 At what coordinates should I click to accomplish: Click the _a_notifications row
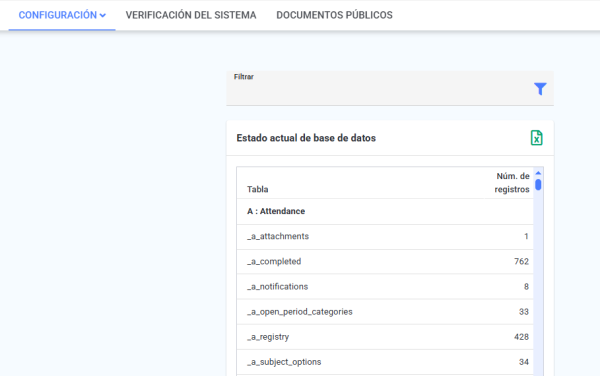click(x=385, y=286)
